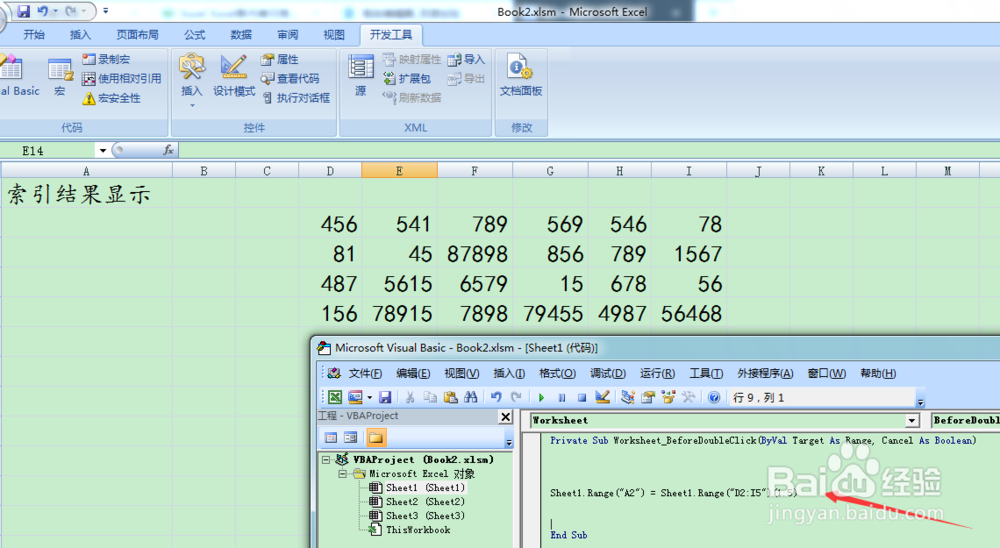Open the Insert controls (插入) dropdown
Image resolution: width=1000 pixels, height=548 pixels.
191,80
